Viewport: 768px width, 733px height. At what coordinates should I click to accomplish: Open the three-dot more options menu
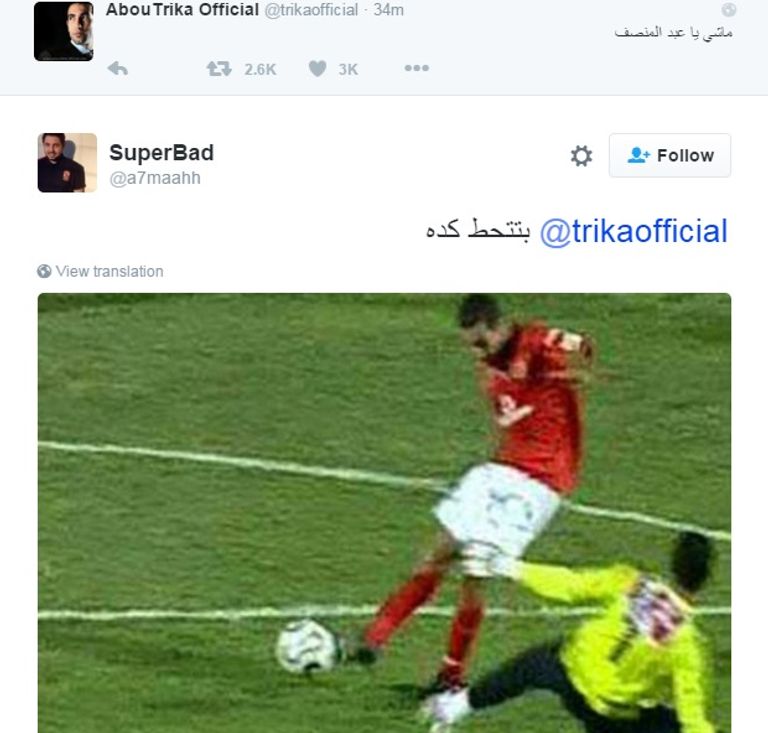click(x=416, y=68)
